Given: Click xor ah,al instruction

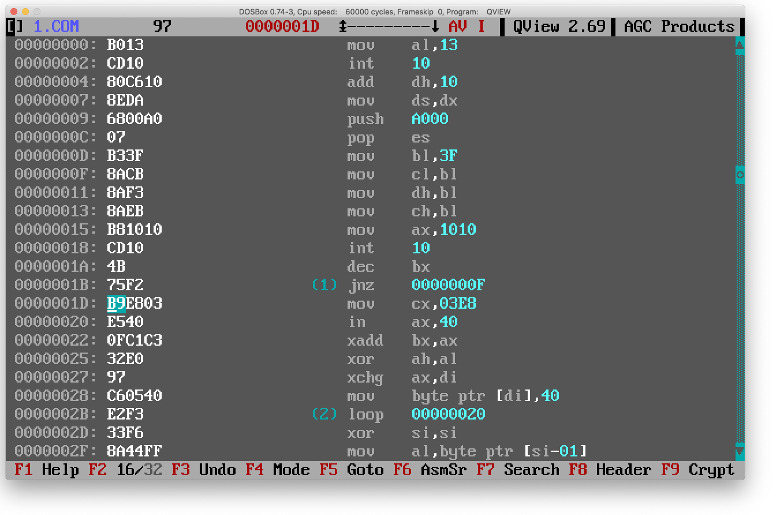Looking at the screenshot, I should click(402, 359).
